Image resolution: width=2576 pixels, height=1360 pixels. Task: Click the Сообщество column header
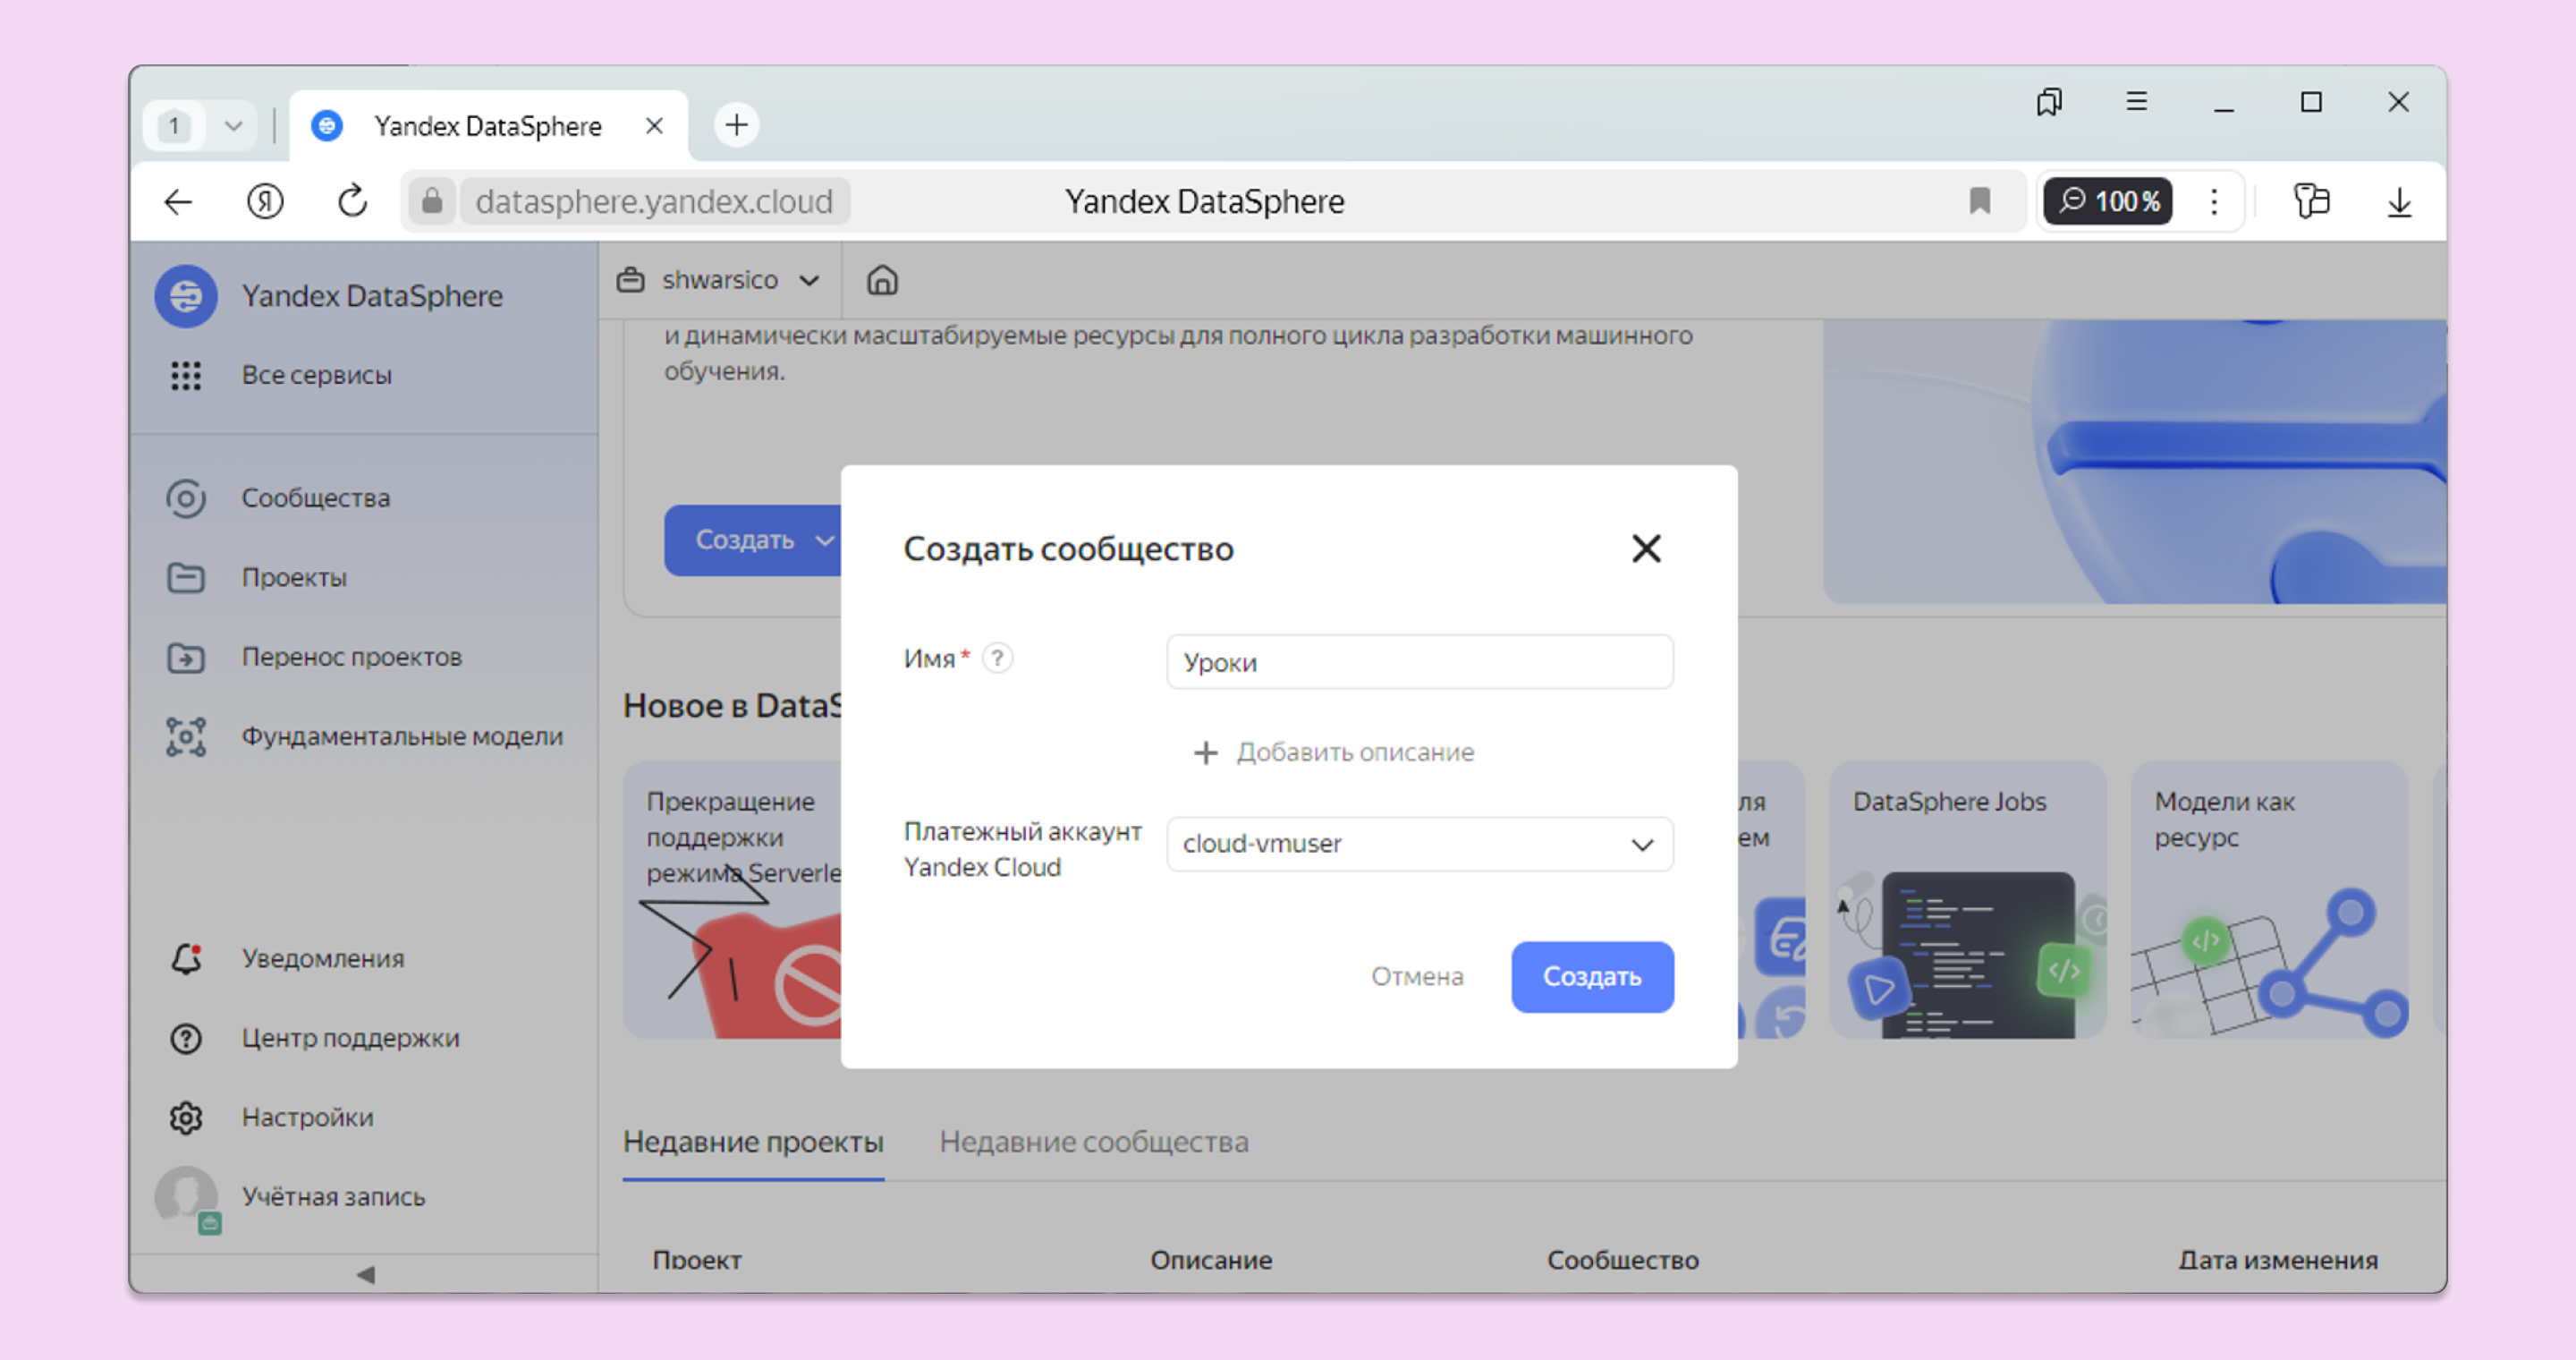coord(1623,1260)
